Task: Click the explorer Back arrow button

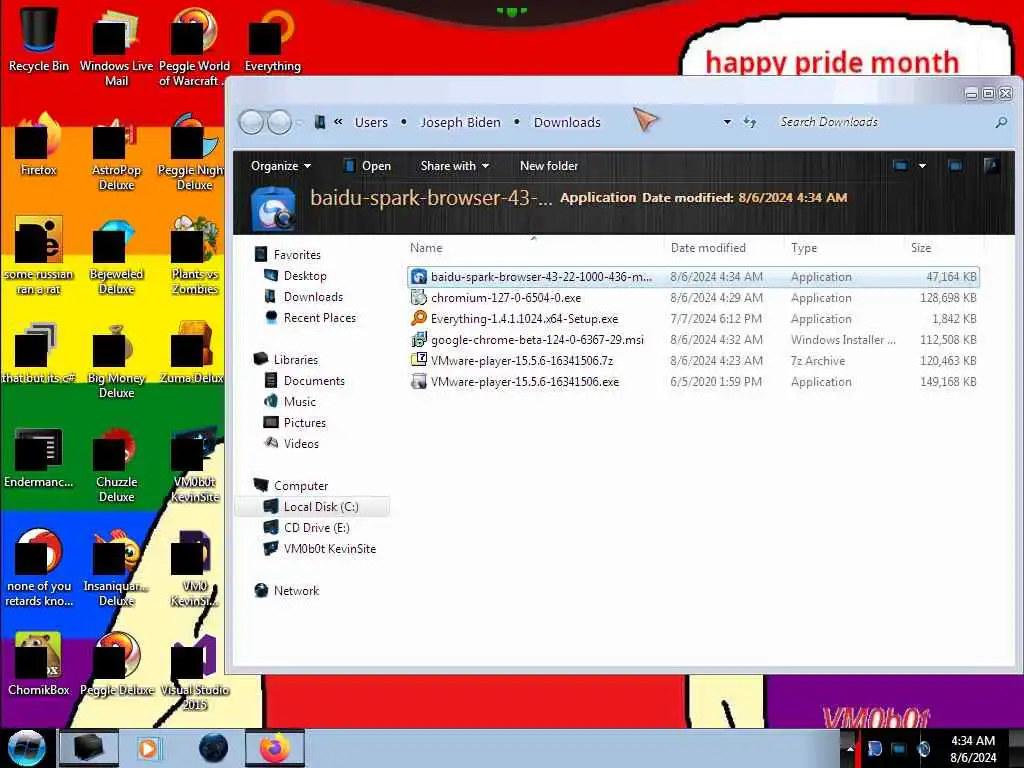Action: click(x=251, y=122)
